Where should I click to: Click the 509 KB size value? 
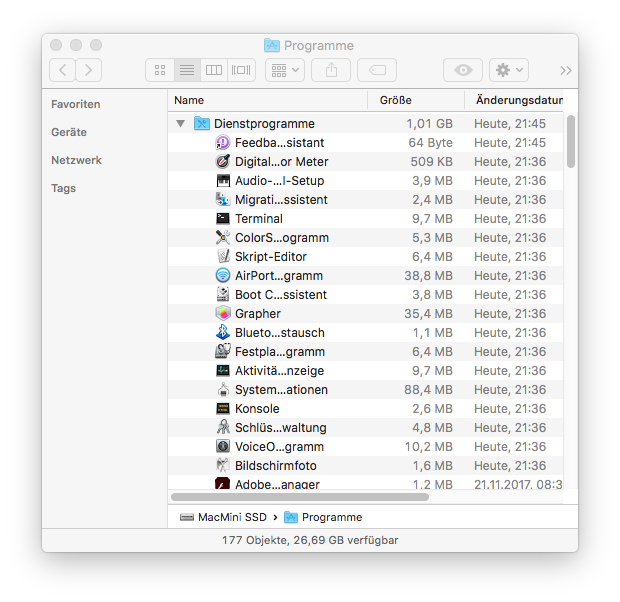(431, 161)
